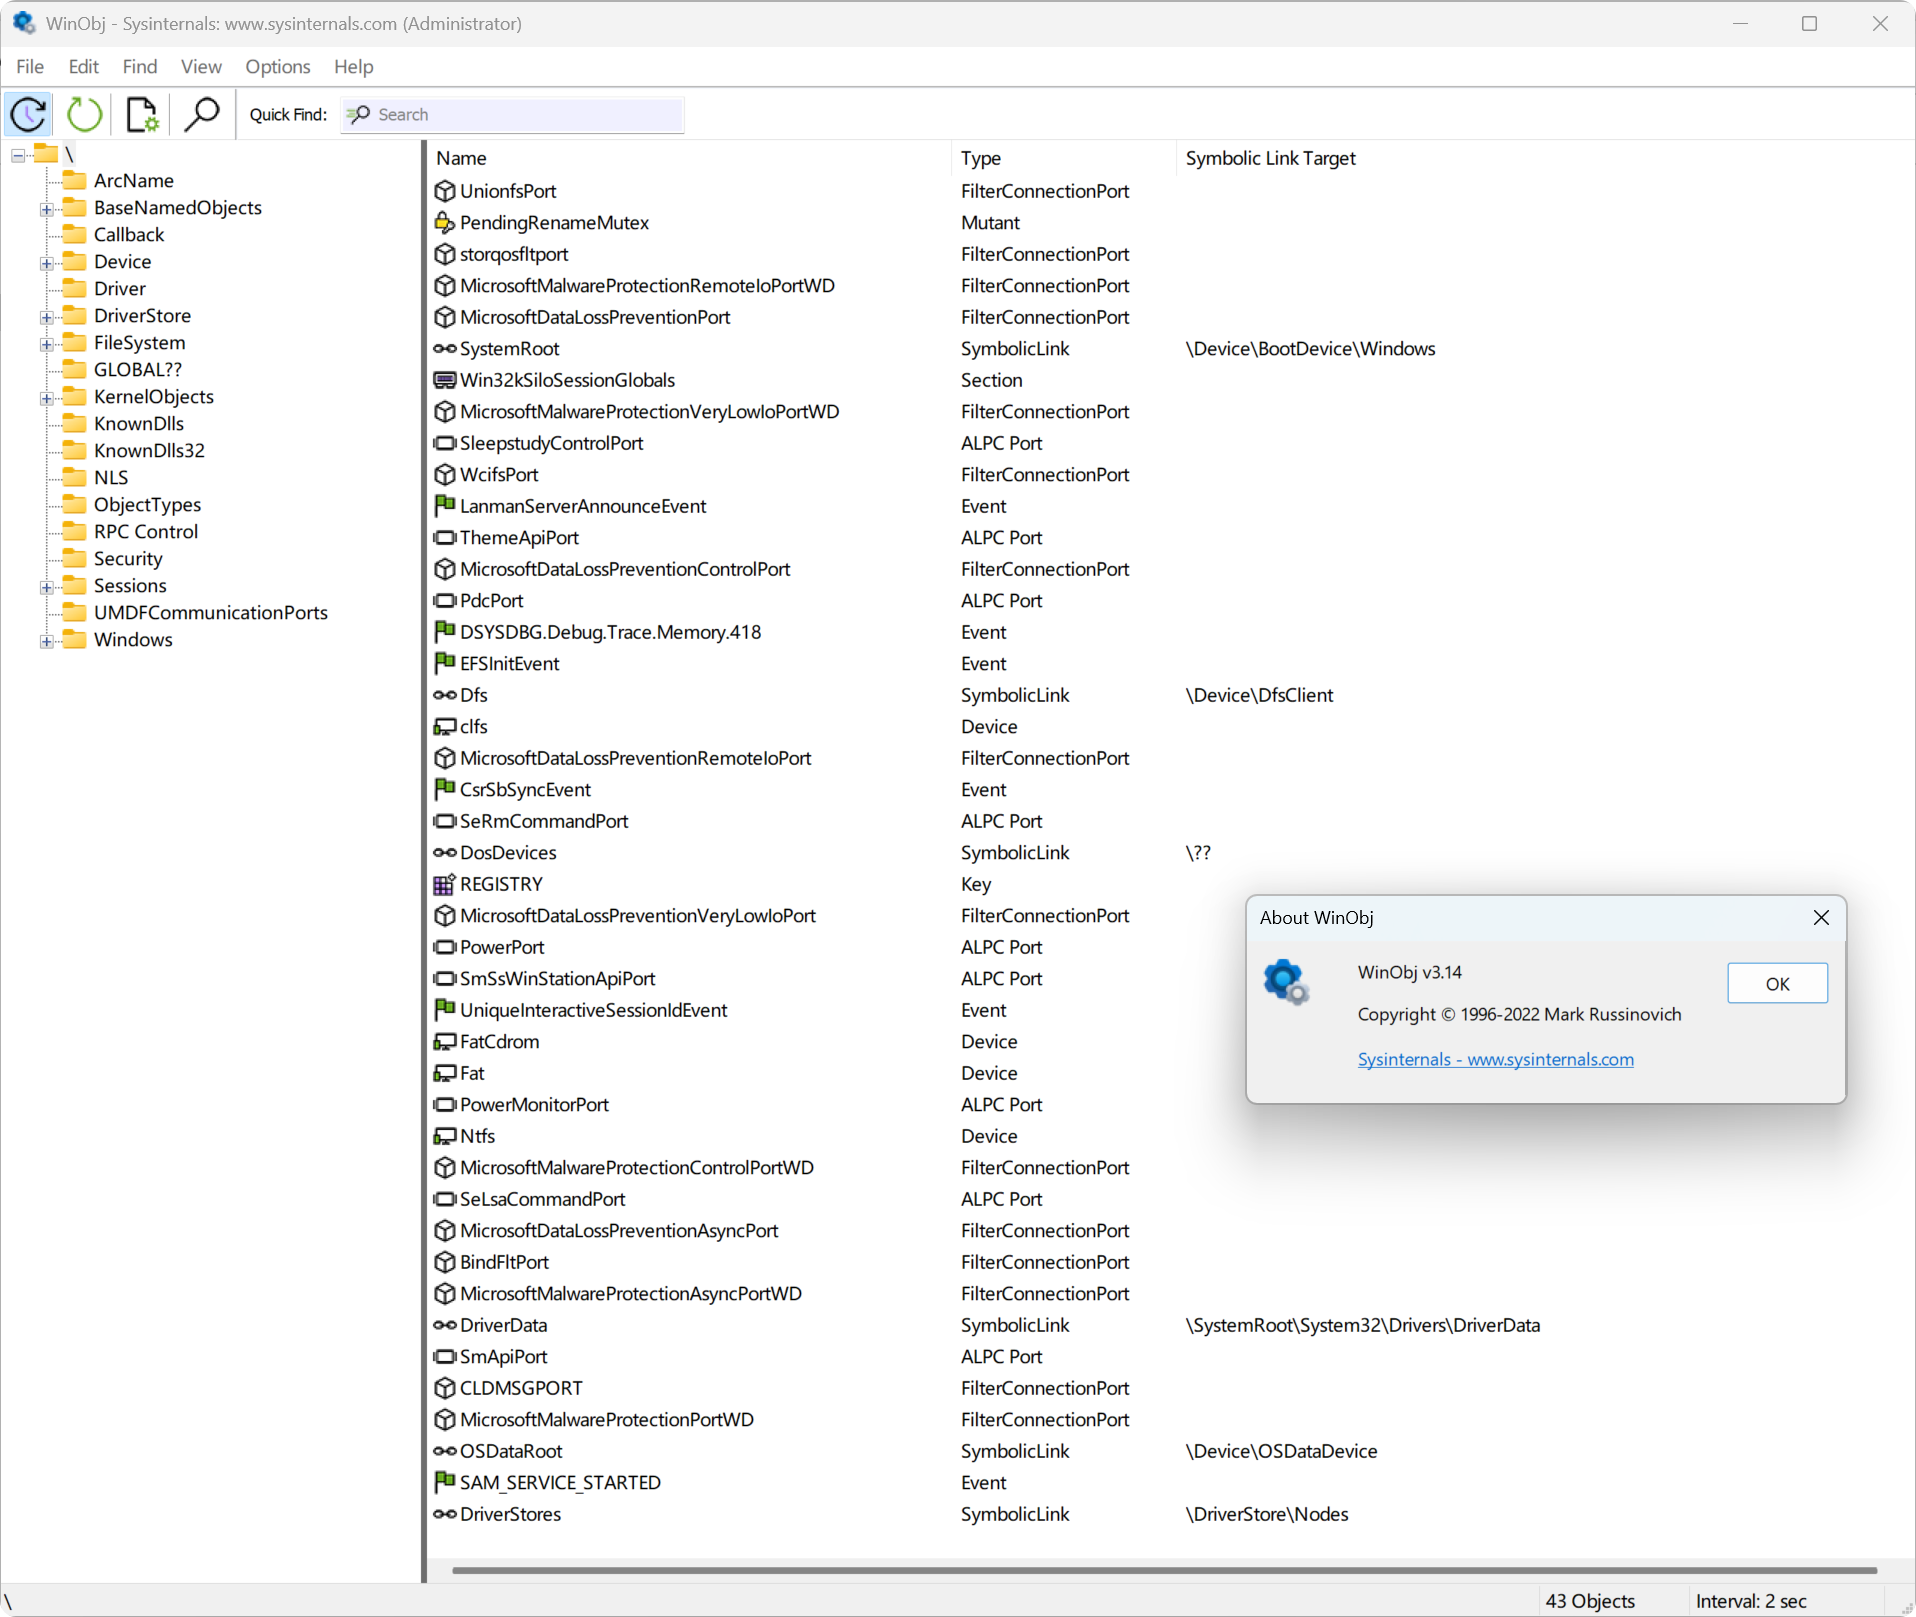Open the Edit menu
Screen dimensions: 1916x1617
pyautogui.click(x=84, y=66)
